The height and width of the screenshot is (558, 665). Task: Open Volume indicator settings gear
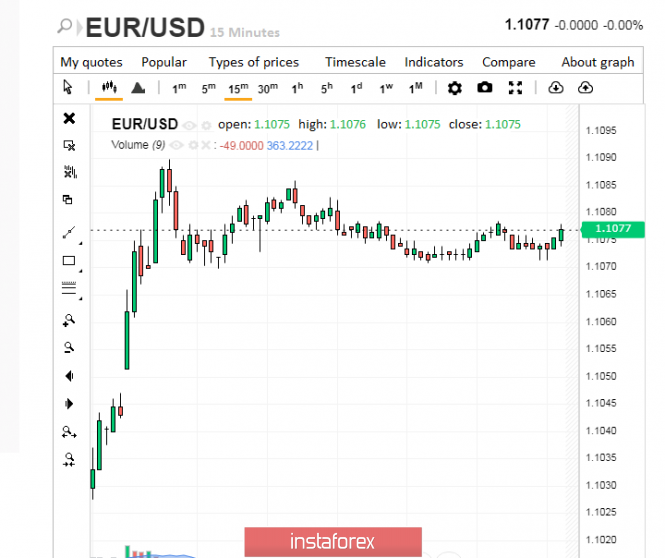point(193,145)
